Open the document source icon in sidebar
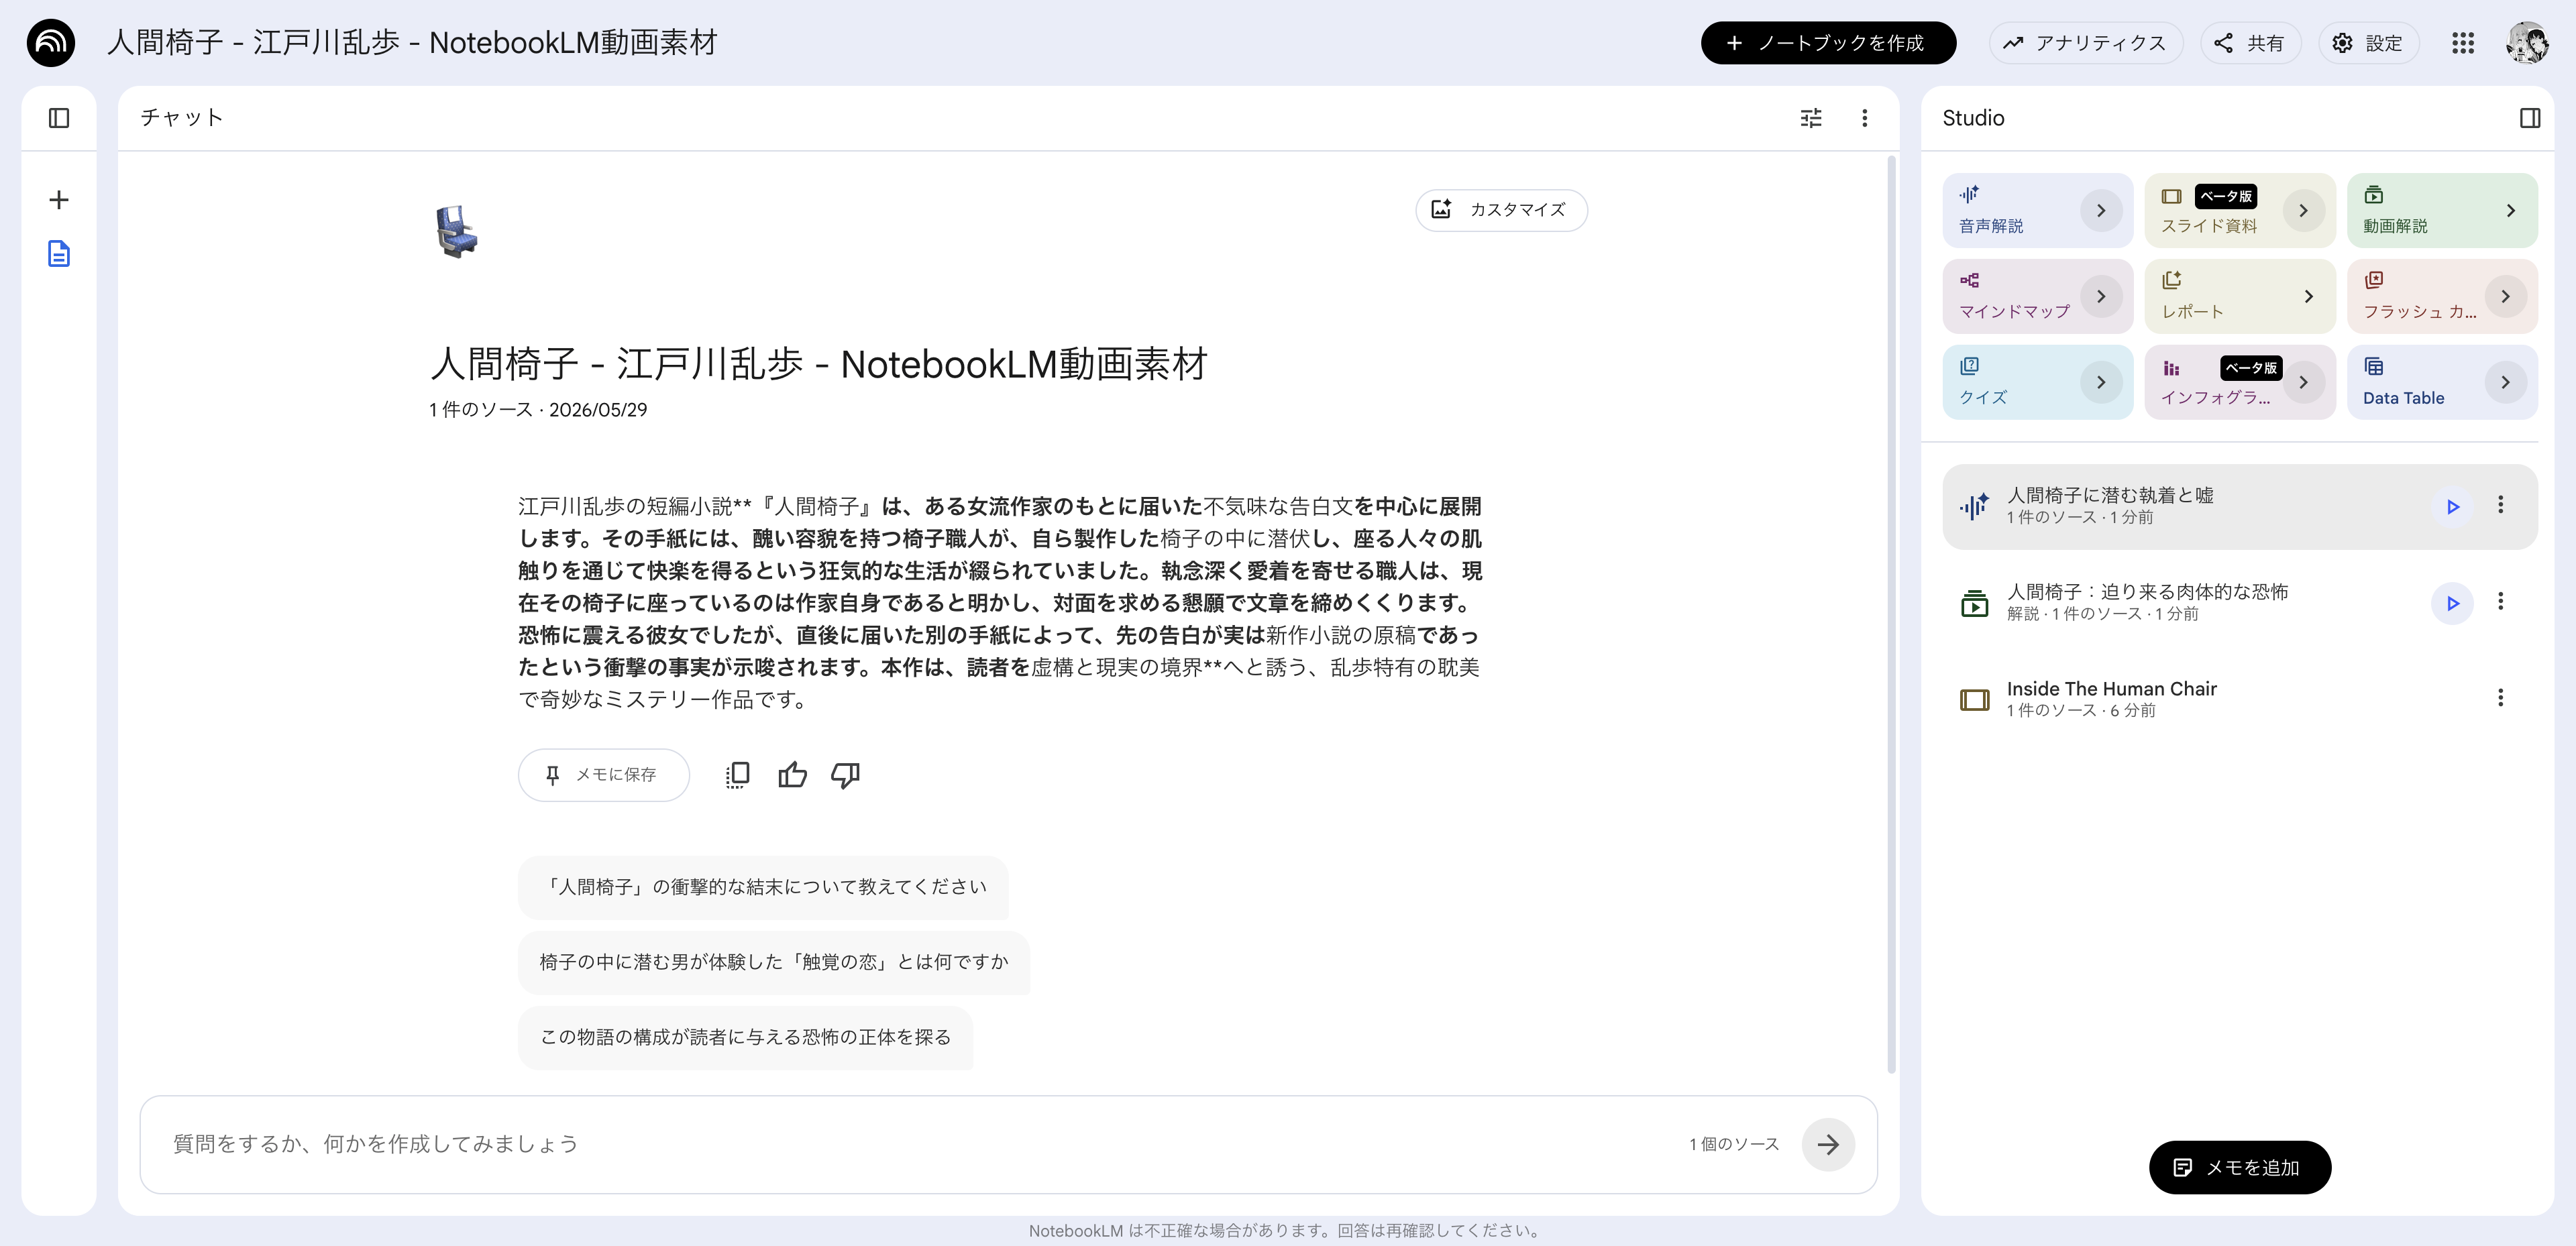2576x1246 pixels. pos(59,254)
